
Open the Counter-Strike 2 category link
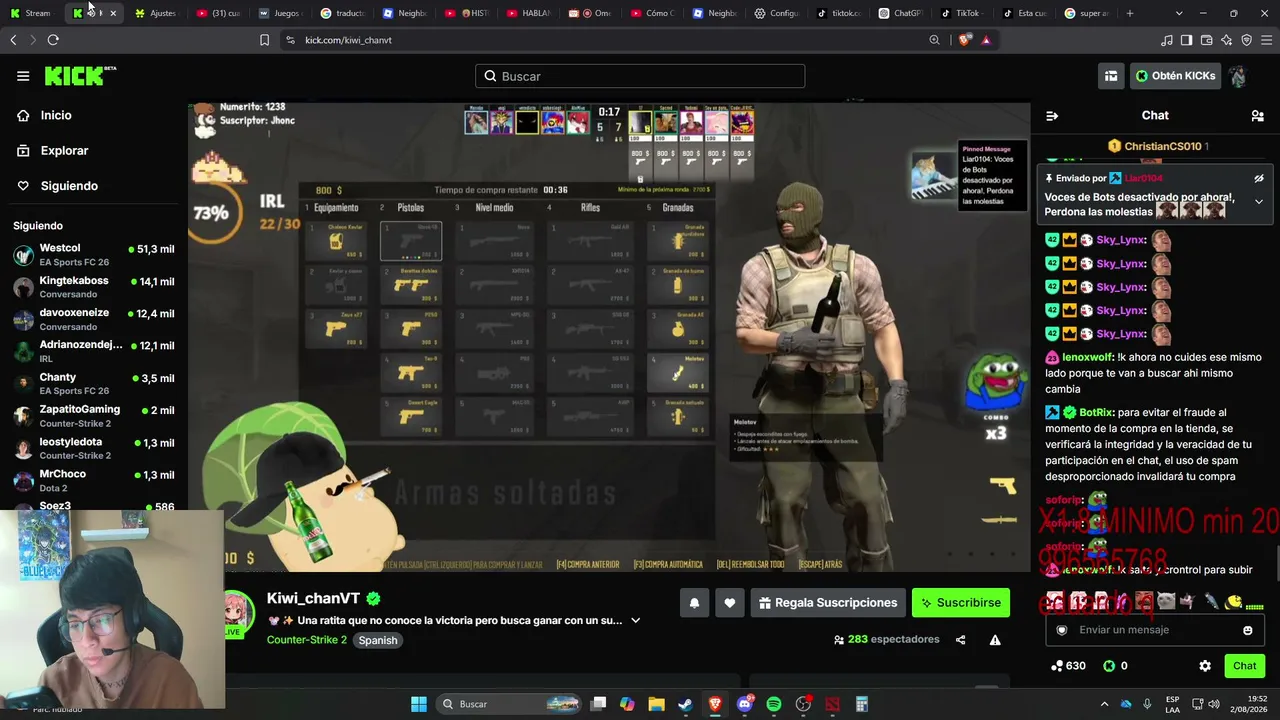click(306, 640)
